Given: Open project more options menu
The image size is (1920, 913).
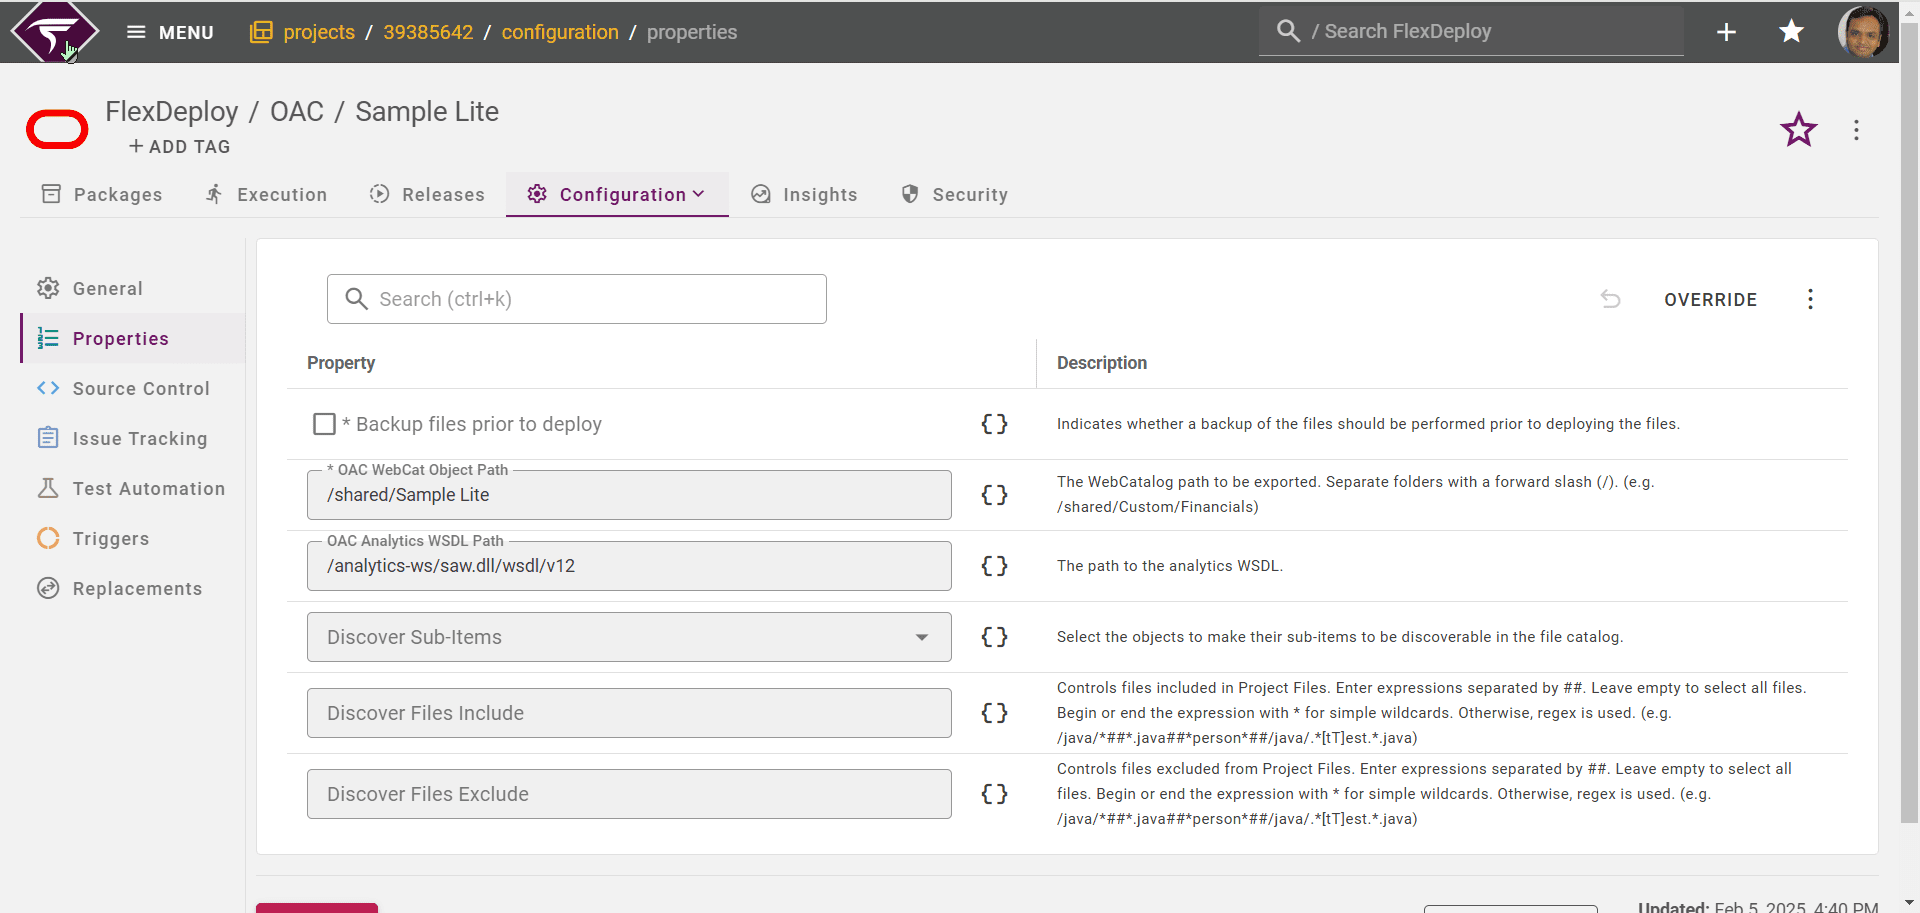Looking at the screenshot, I should (1856, 130).
